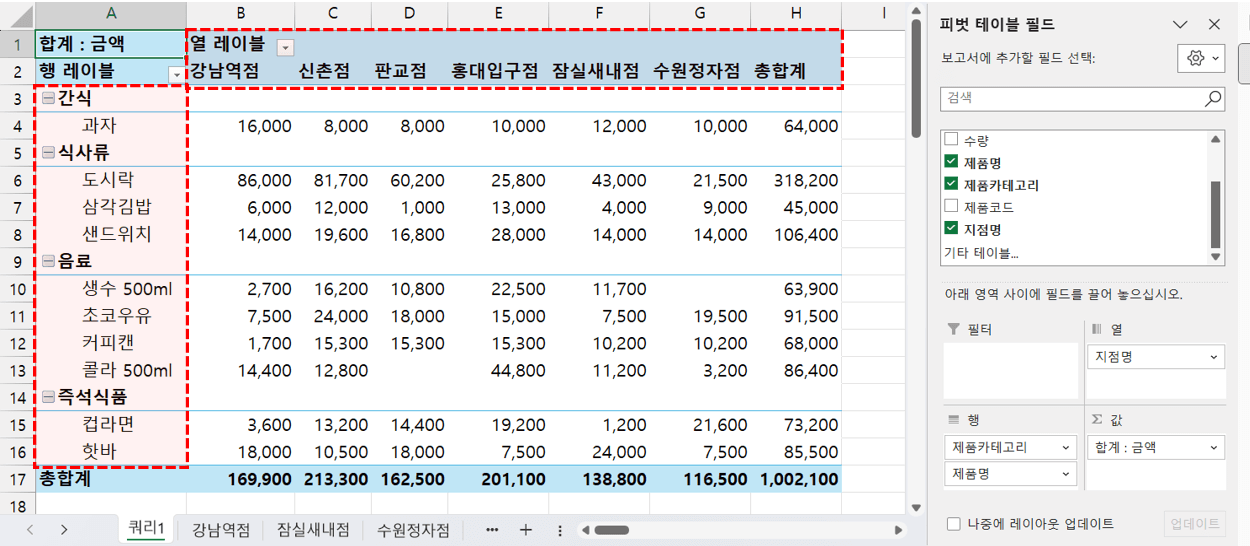Select column B header
1250x546 pixels.
point(240,13)
